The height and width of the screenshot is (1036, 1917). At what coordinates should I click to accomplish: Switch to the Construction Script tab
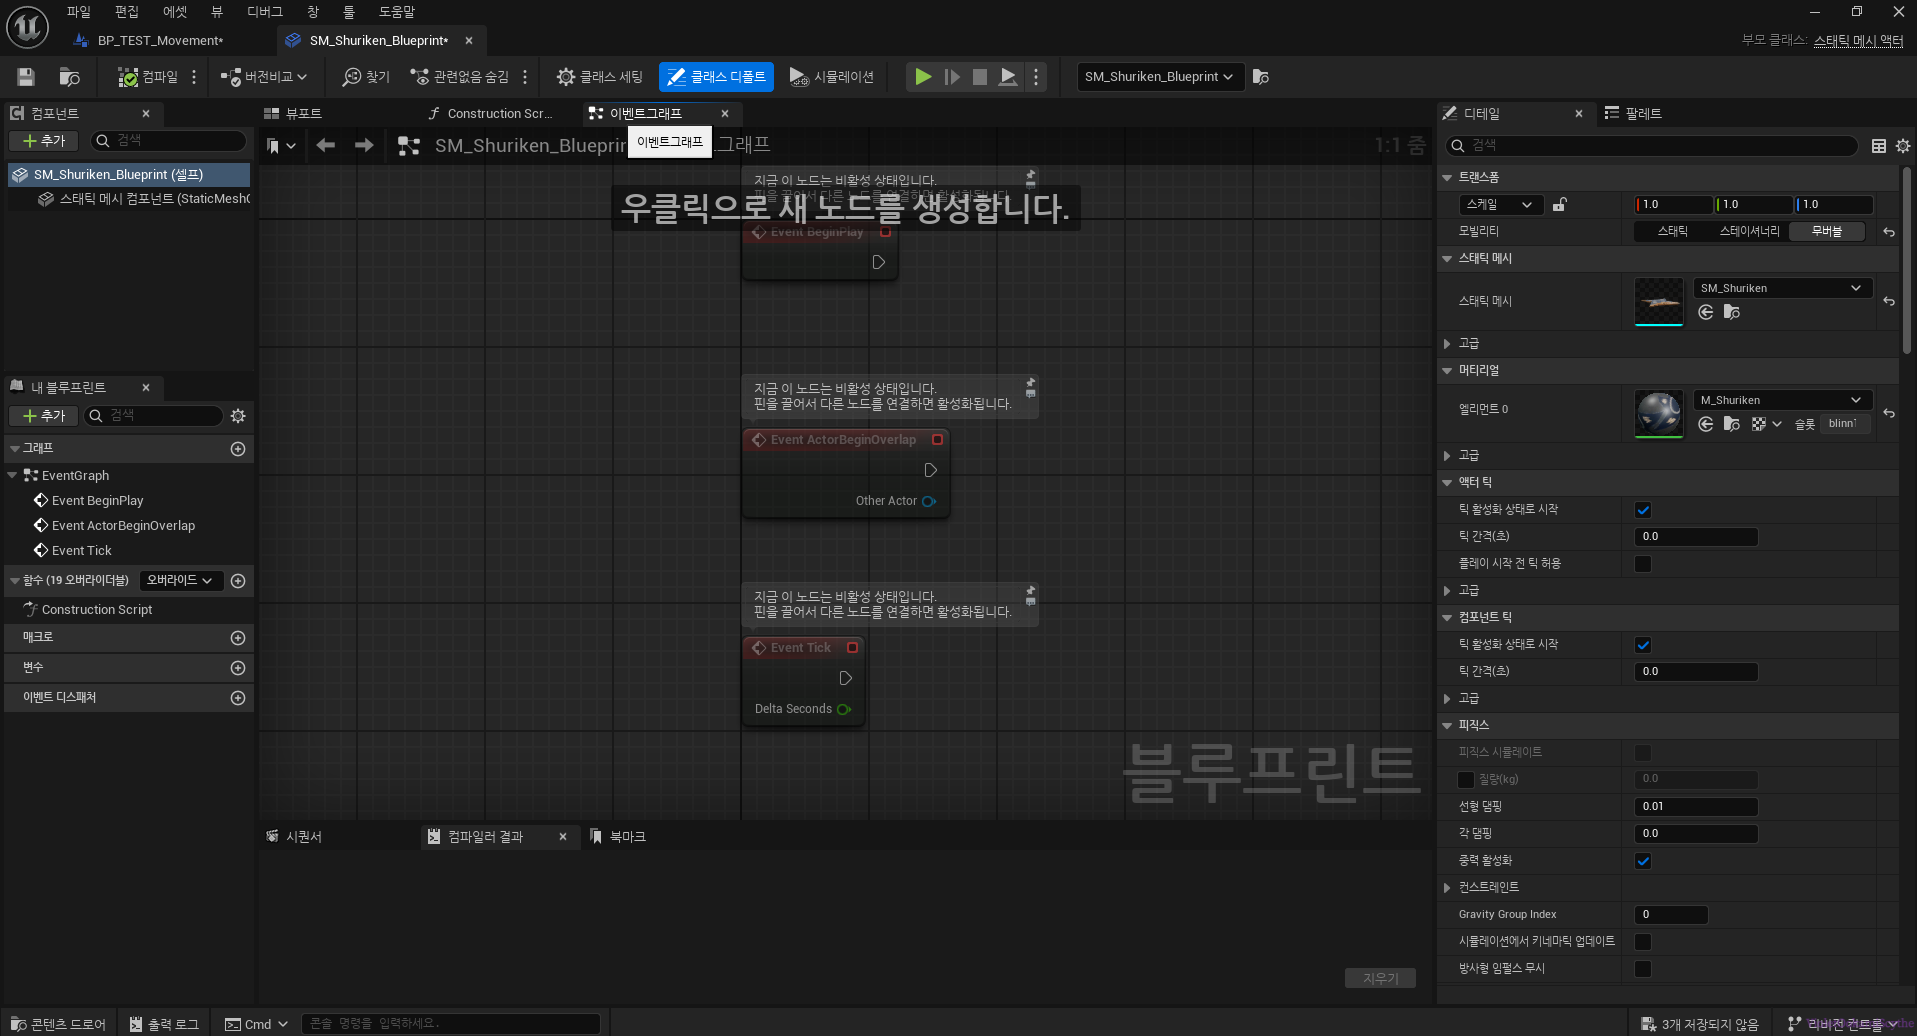499,114
